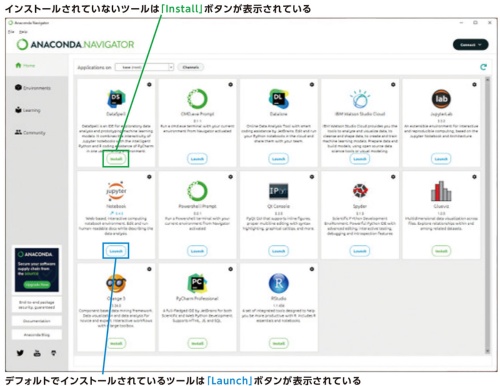The height and width of the screenshot is (386, 500).
Task: Open the Help menu
Action: pyautogui.click(x=23, y=32)
